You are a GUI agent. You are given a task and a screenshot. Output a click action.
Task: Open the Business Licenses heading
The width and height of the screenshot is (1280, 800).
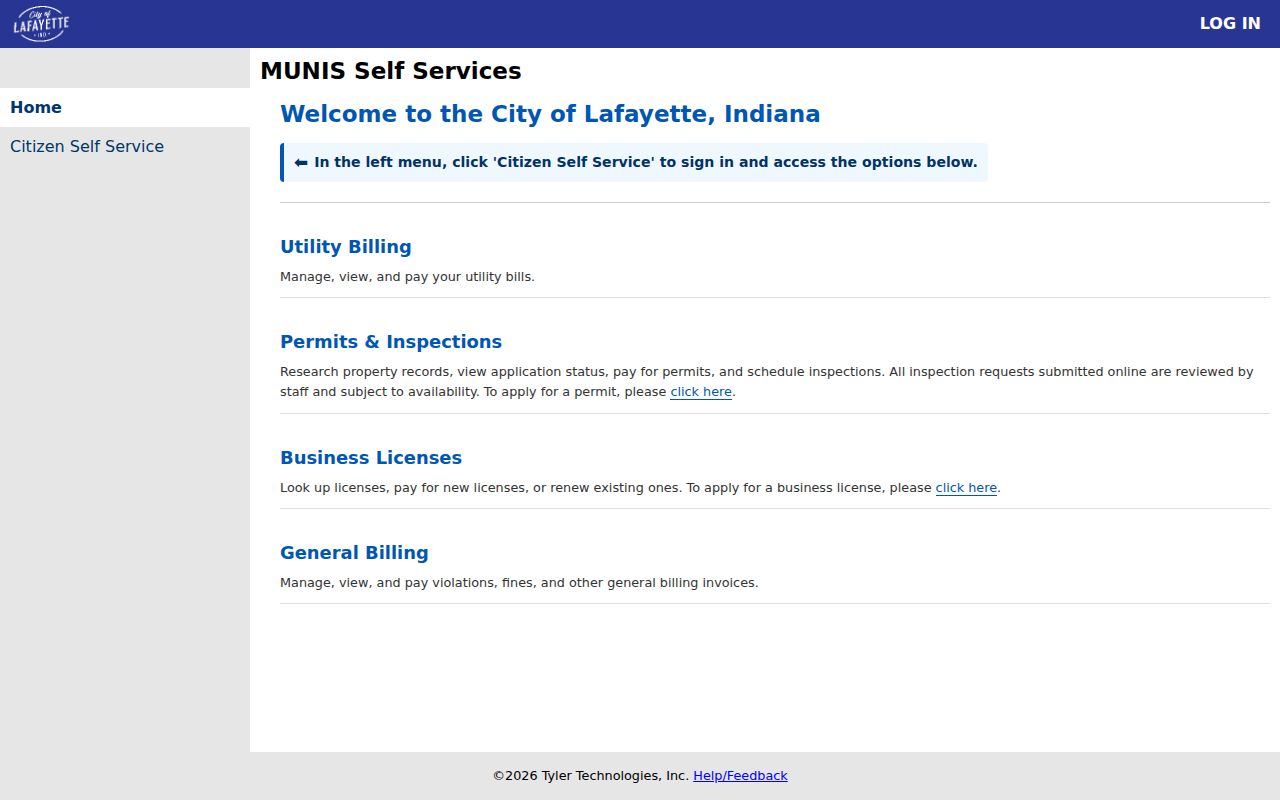pos(371,458)
